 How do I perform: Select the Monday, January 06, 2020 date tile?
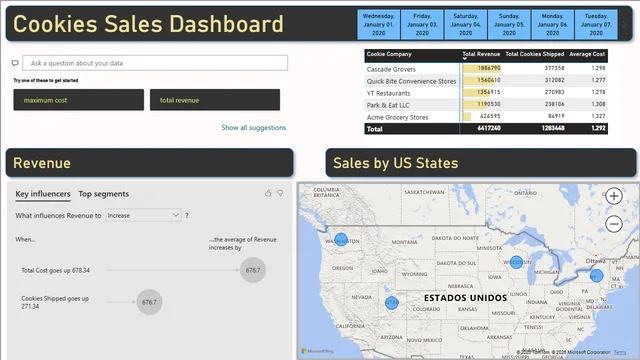pyautogui.click(x=552, y=24)
